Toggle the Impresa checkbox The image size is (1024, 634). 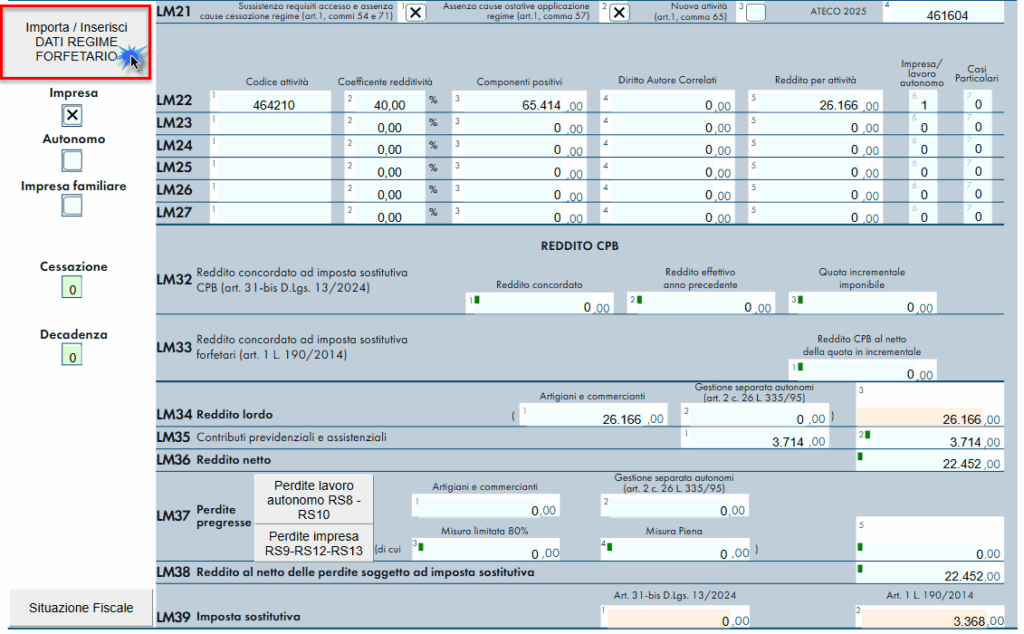72,116
